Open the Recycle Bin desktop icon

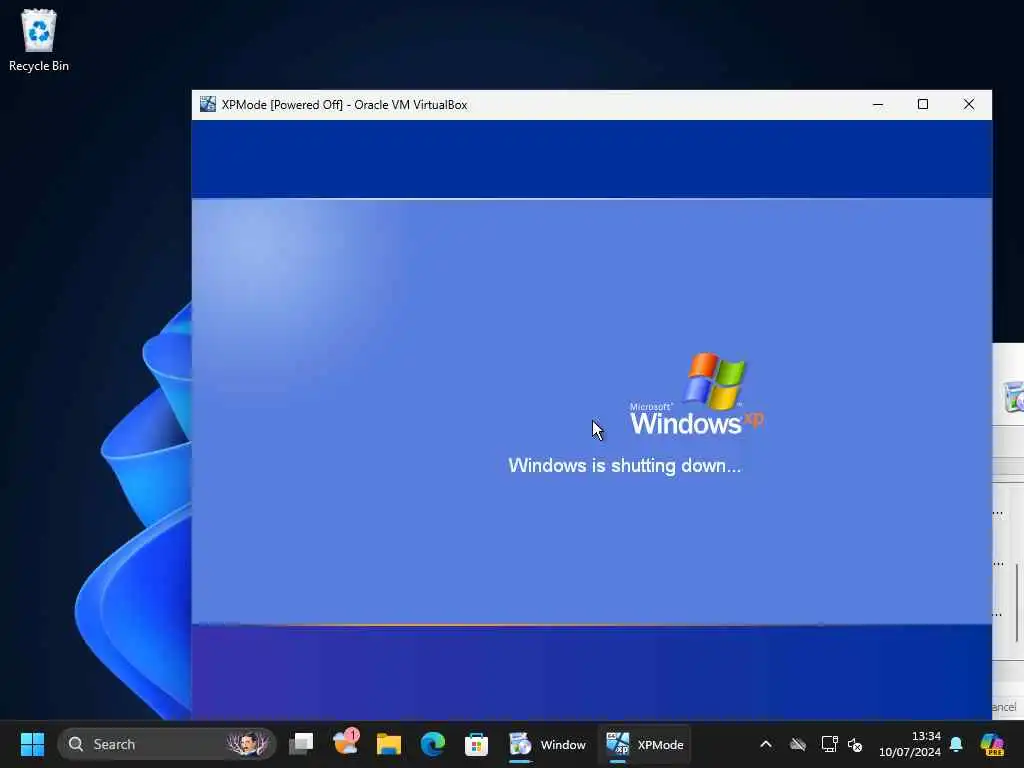pyautogui.click(x=39, y=40)
